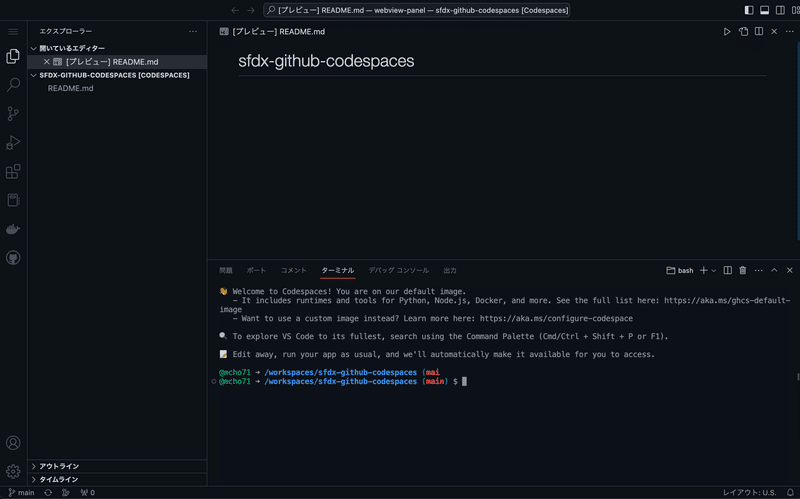
Task: Switch to the ターミナル panel tab
Action: click(x=337, y=270)
